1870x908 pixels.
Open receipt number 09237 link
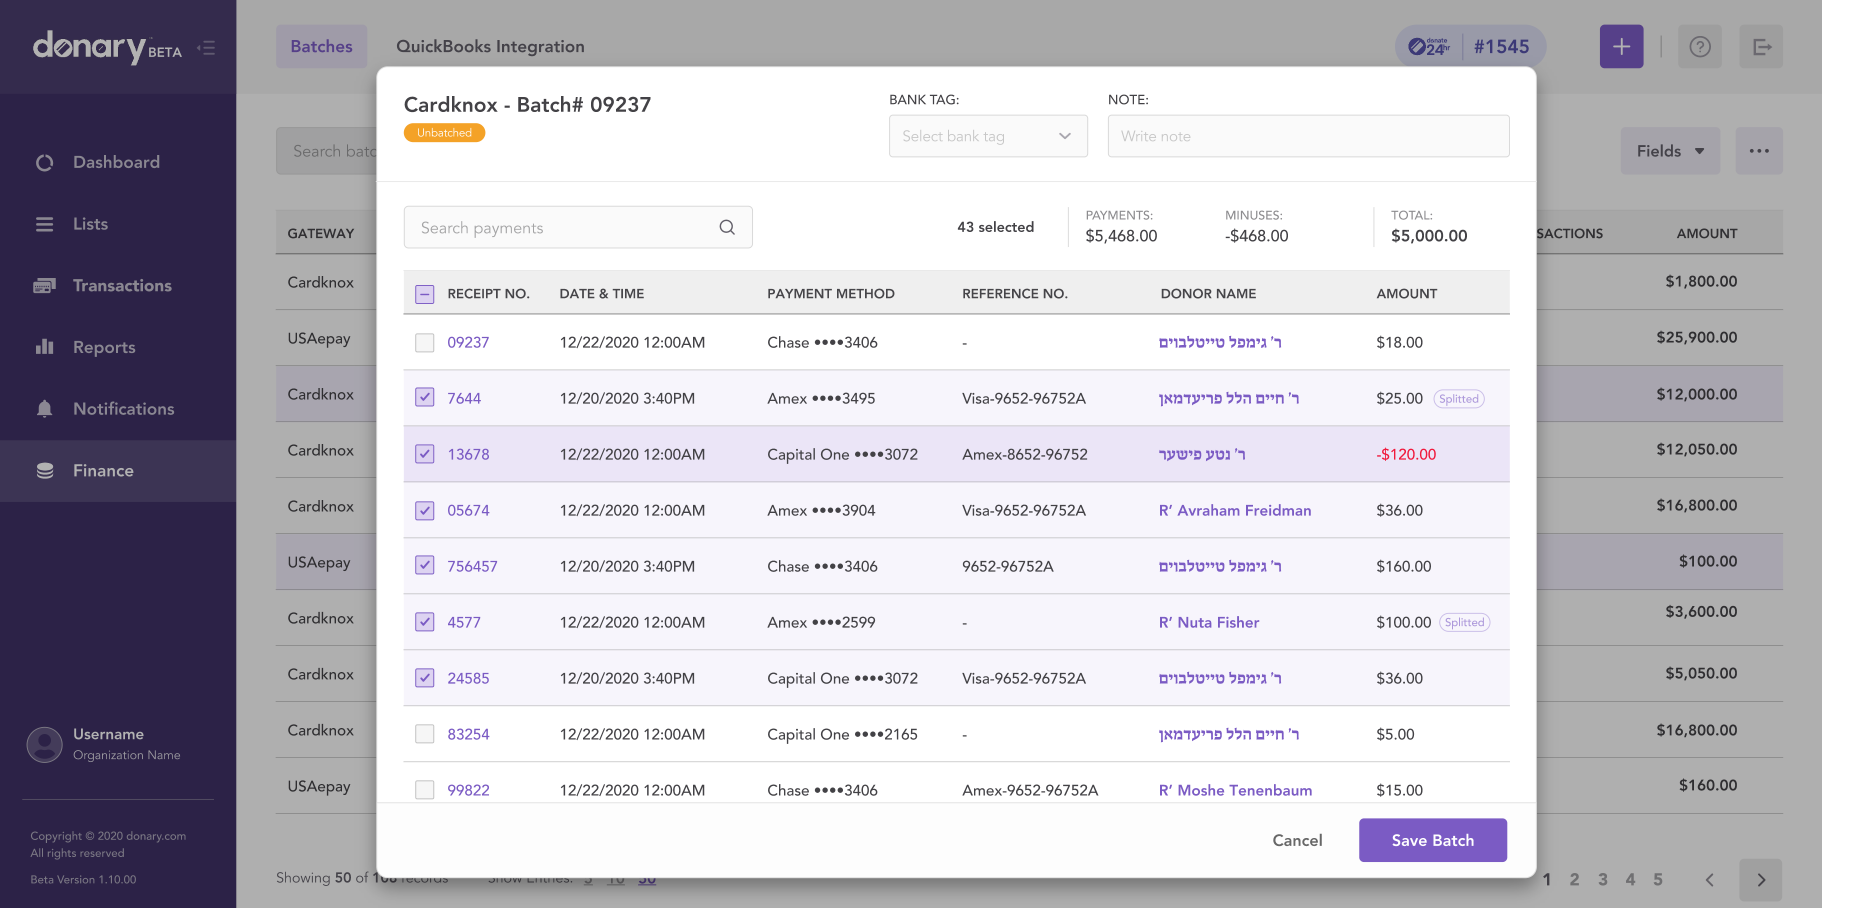point(468,342)
